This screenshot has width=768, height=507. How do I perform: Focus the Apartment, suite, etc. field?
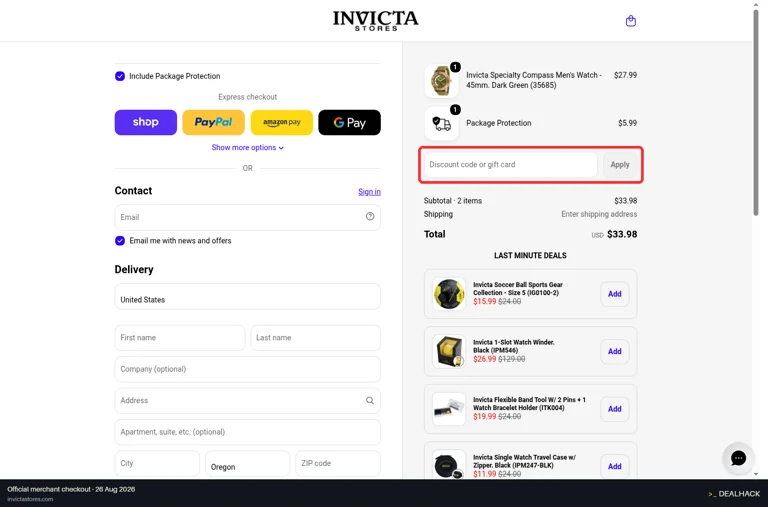[x=247, y=432]
